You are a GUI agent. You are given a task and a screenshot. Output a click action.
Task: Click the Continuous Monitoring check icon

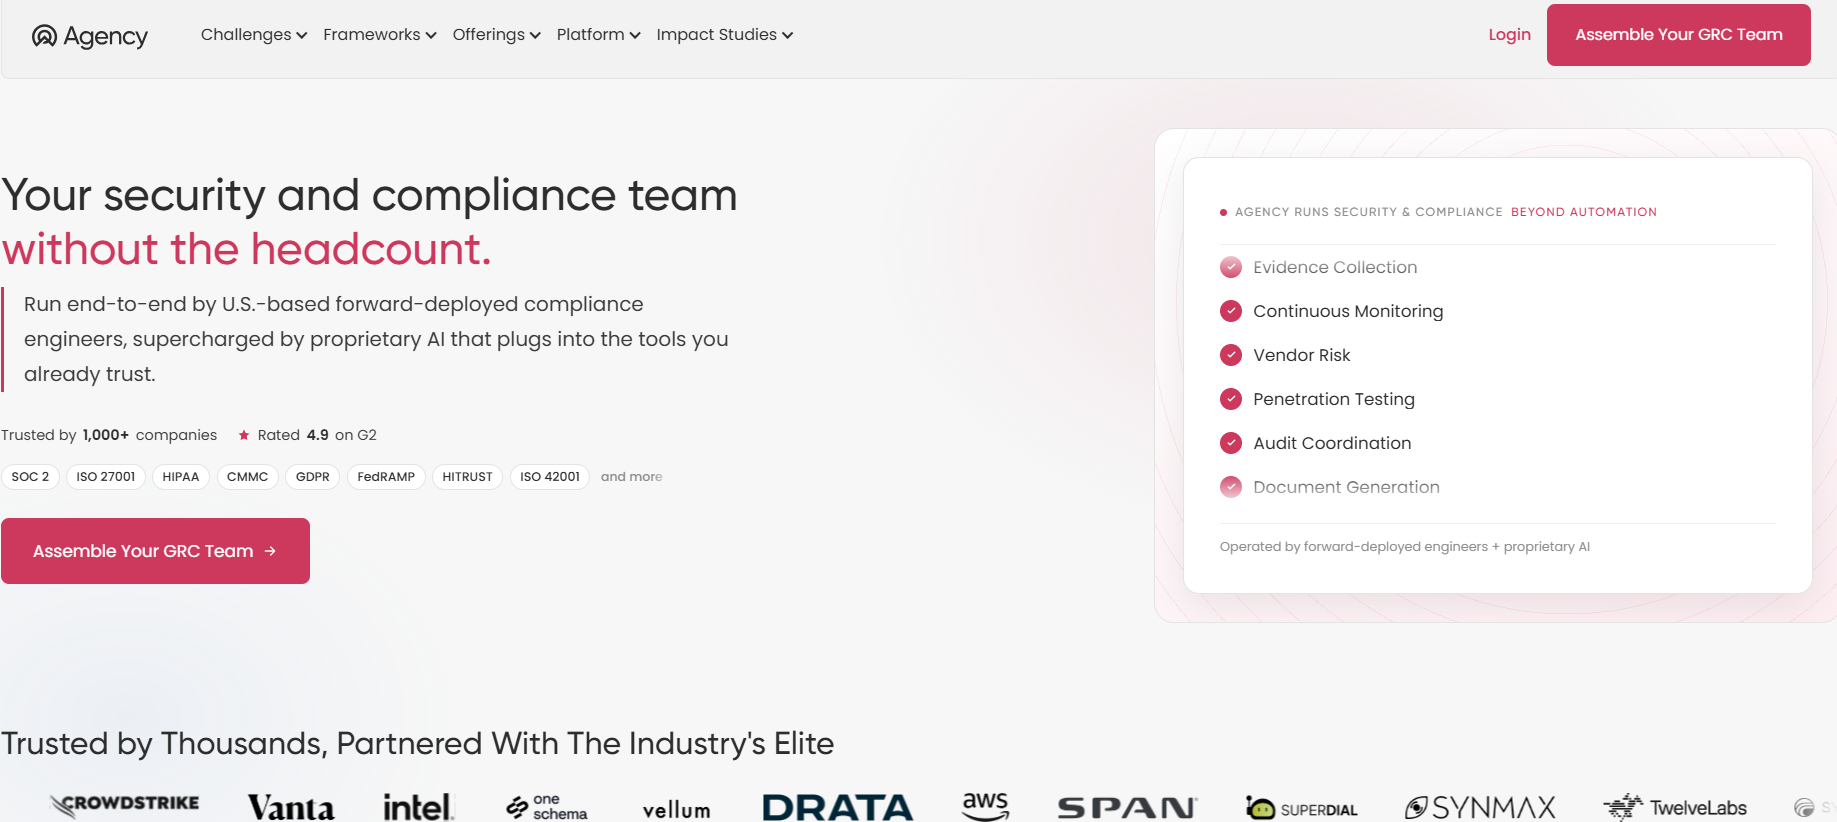(1231, 311)
